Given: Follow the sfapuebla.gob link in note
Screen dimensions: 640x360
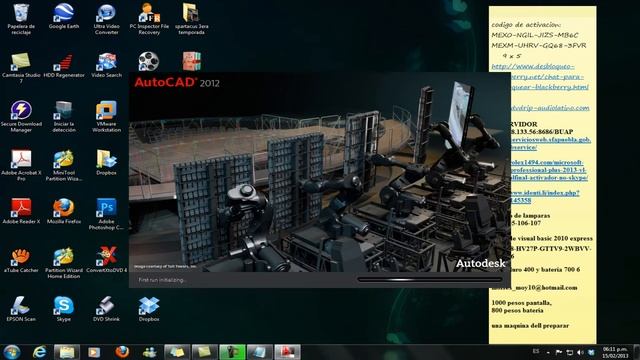Looking at the screenshot, I should (x=550, y=143).
